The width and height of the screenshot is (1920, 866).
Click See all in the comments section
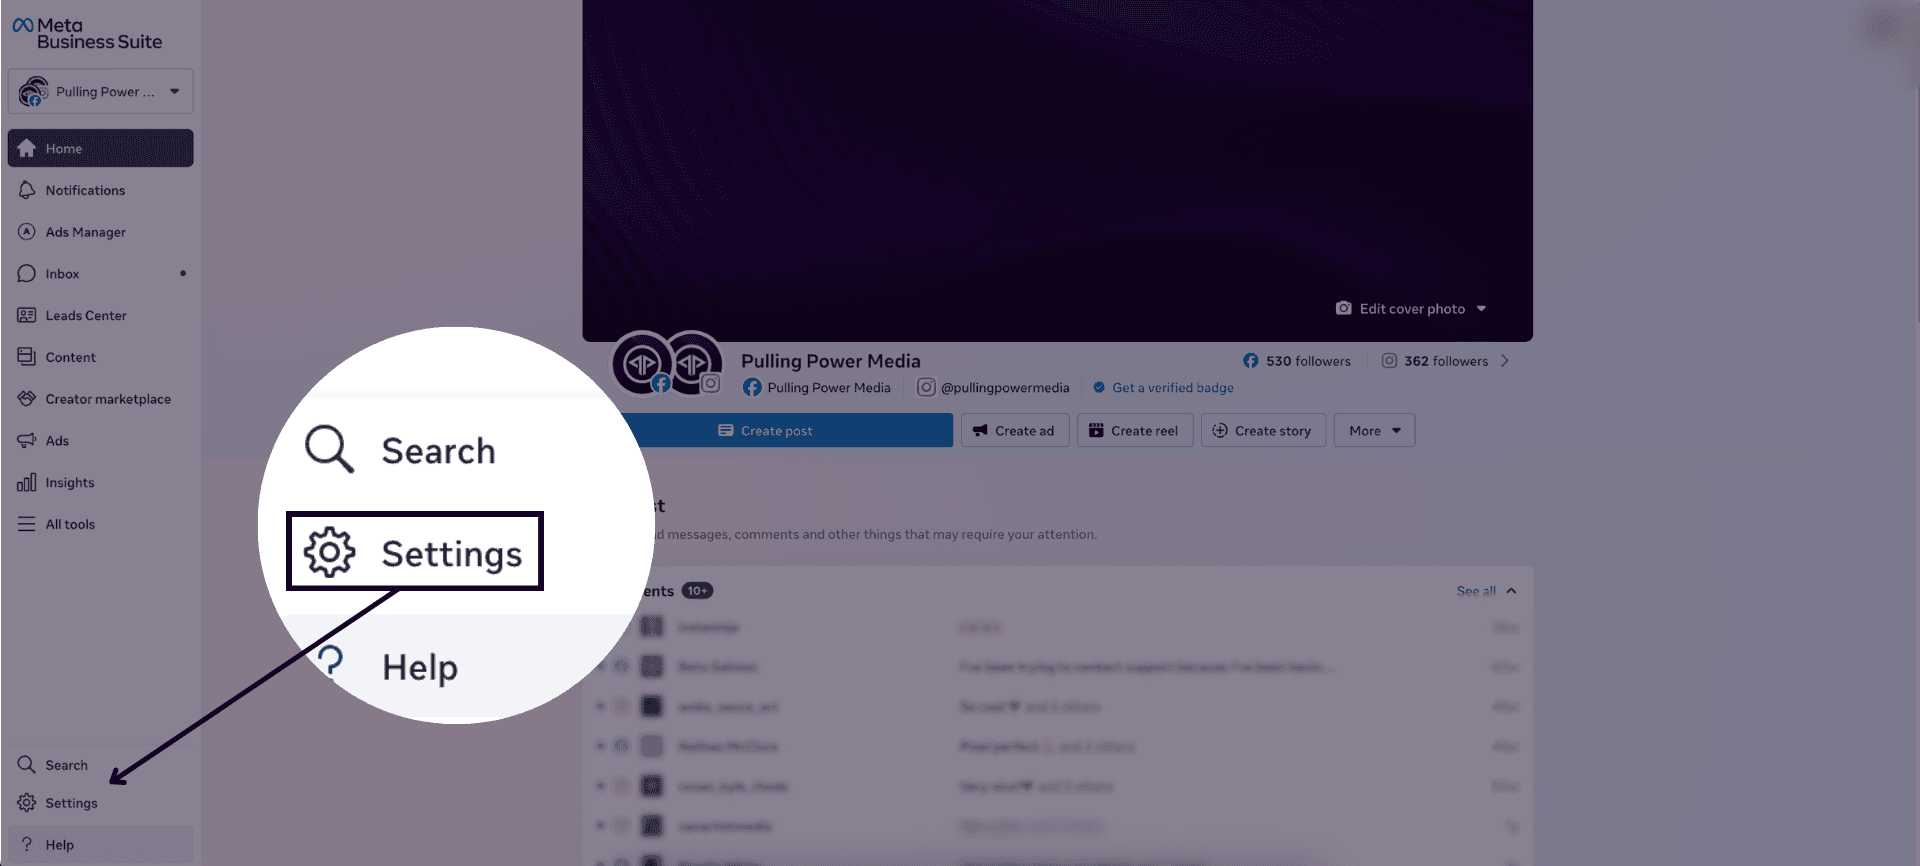[1476, 591]
